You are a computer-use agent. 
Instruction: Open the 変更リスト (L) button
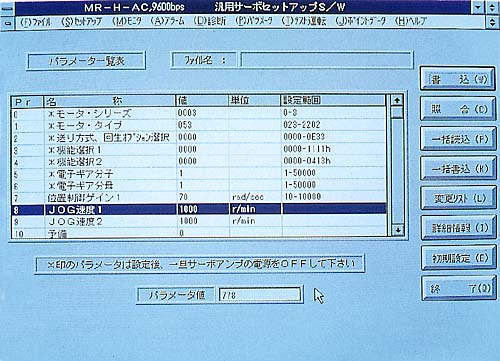(459, 199)
